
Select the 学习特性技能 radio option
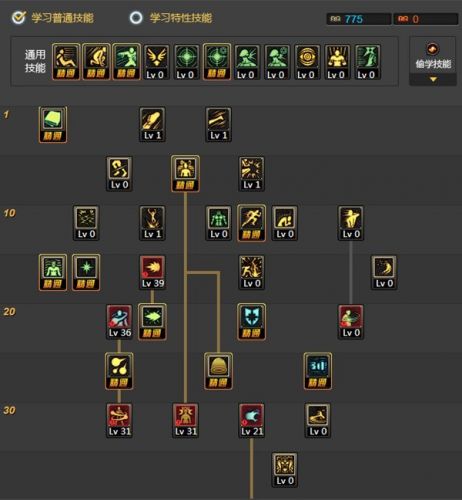pos(171,18)
